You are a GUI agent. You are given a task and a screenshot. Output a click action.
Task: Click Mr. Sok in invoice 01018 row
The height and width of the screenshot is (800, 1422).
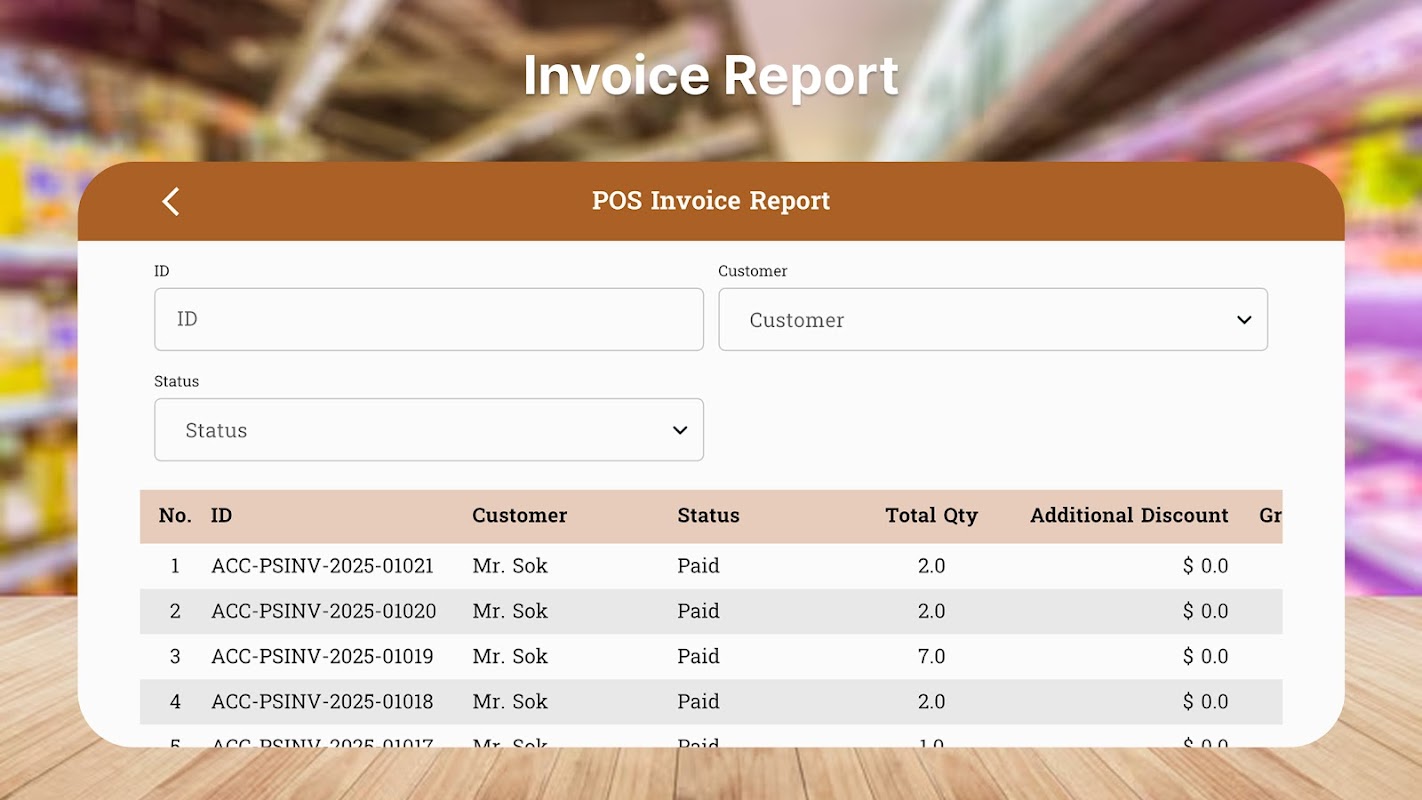[510, 702]
